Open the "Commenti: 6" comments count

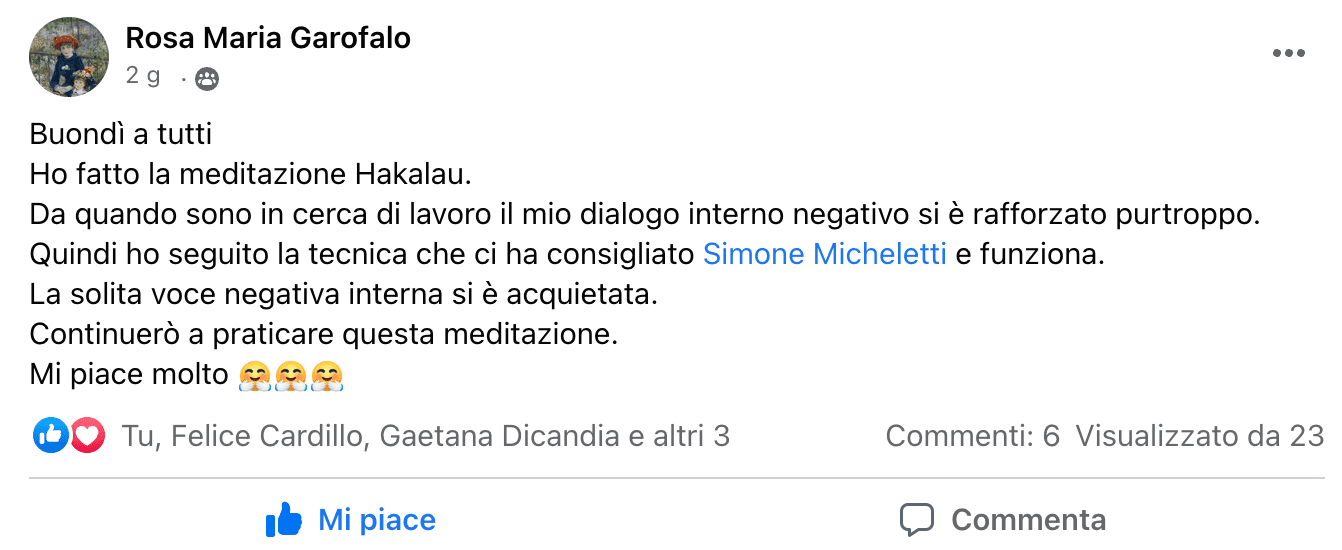pos(972,436)
